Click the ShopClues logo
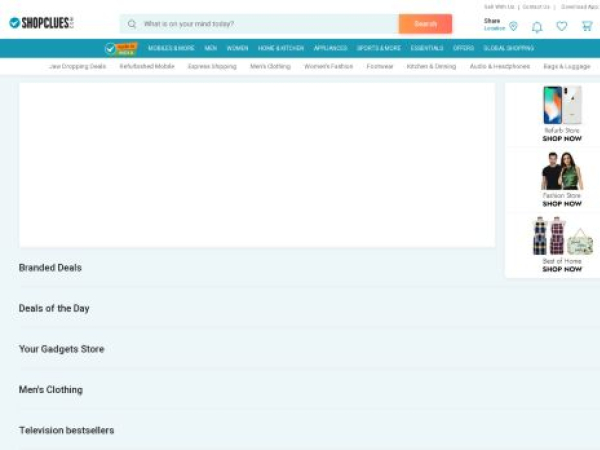 pyautogui.click(x=41, y=23)
